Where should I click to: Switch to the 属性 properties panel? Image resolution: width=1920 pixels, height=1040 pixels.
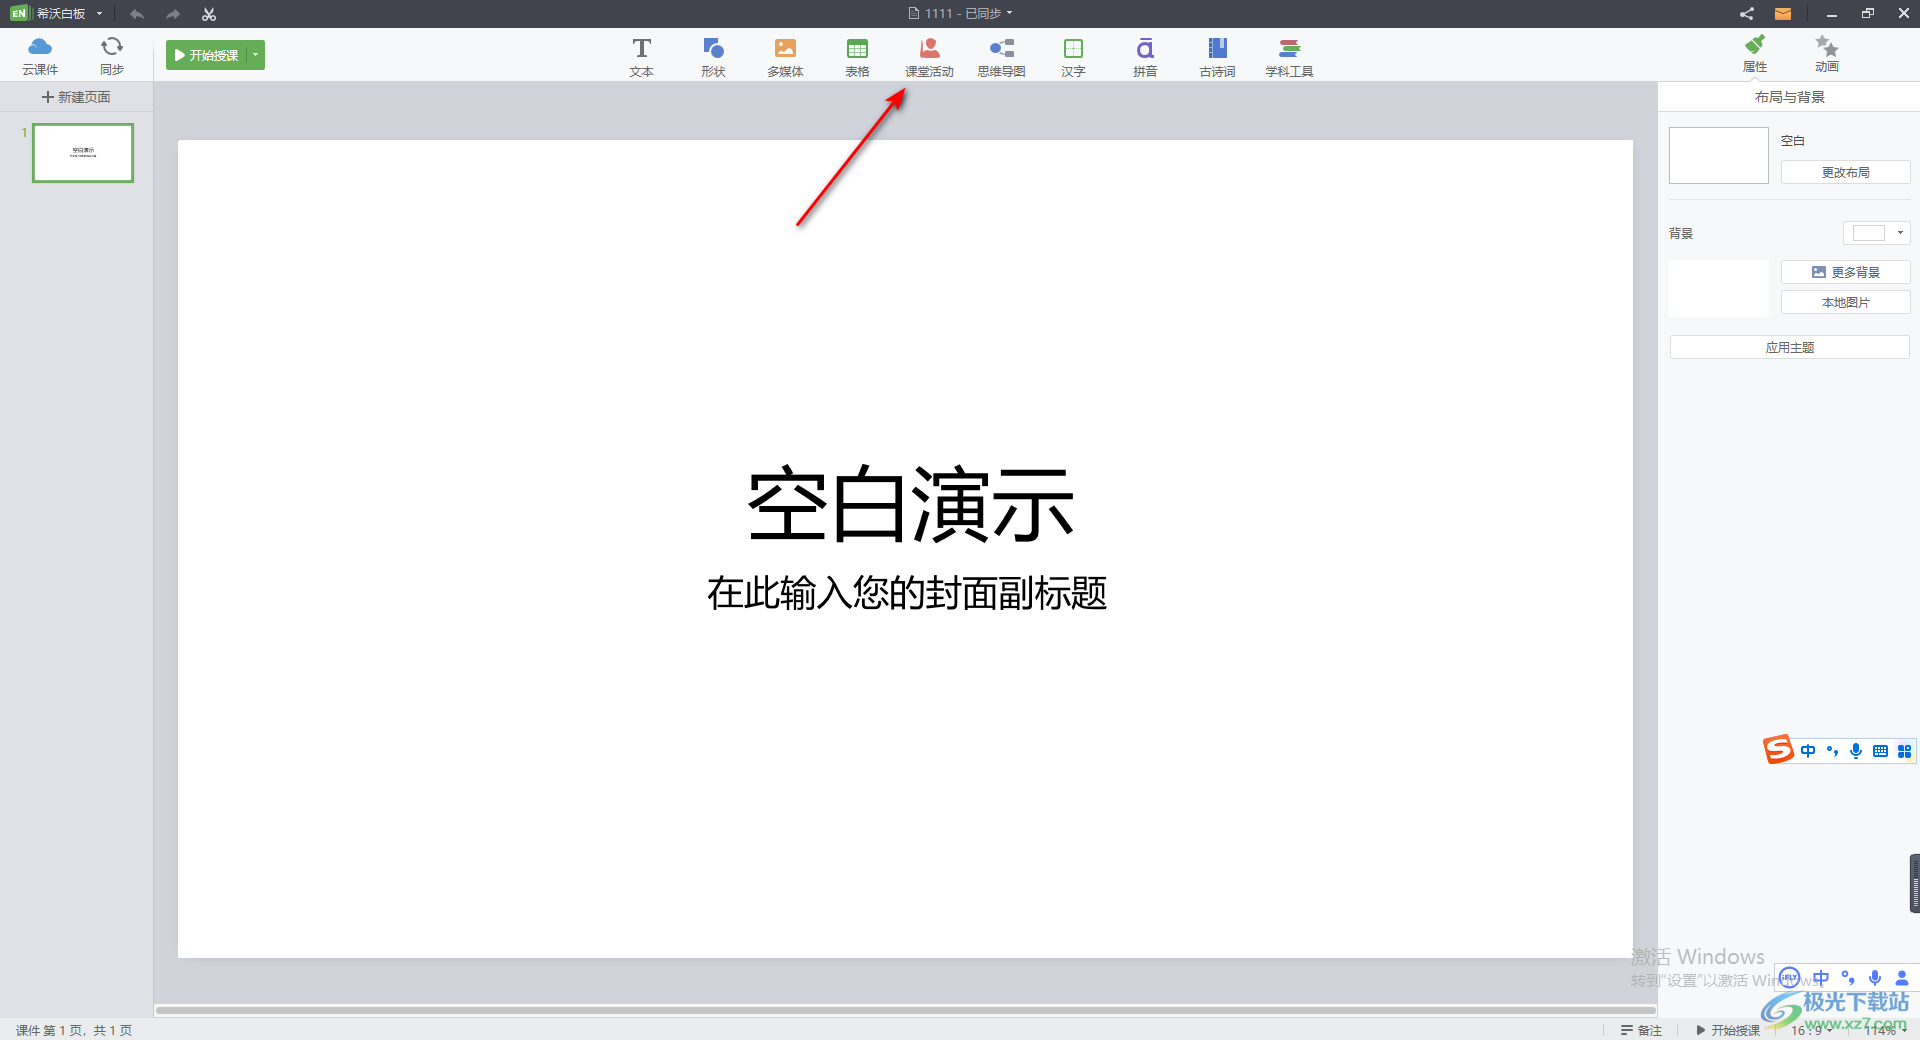(1755, 54)
